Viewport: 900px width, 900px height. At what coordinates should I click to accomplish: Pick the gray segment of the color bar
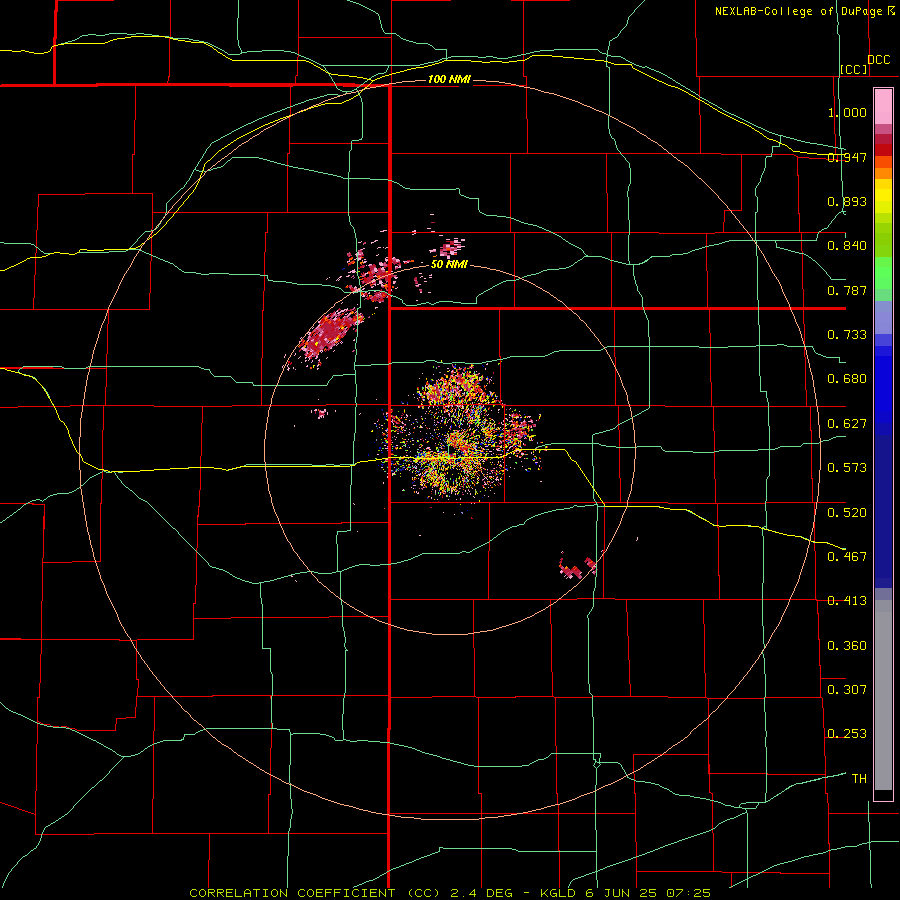tap(883, 695)
